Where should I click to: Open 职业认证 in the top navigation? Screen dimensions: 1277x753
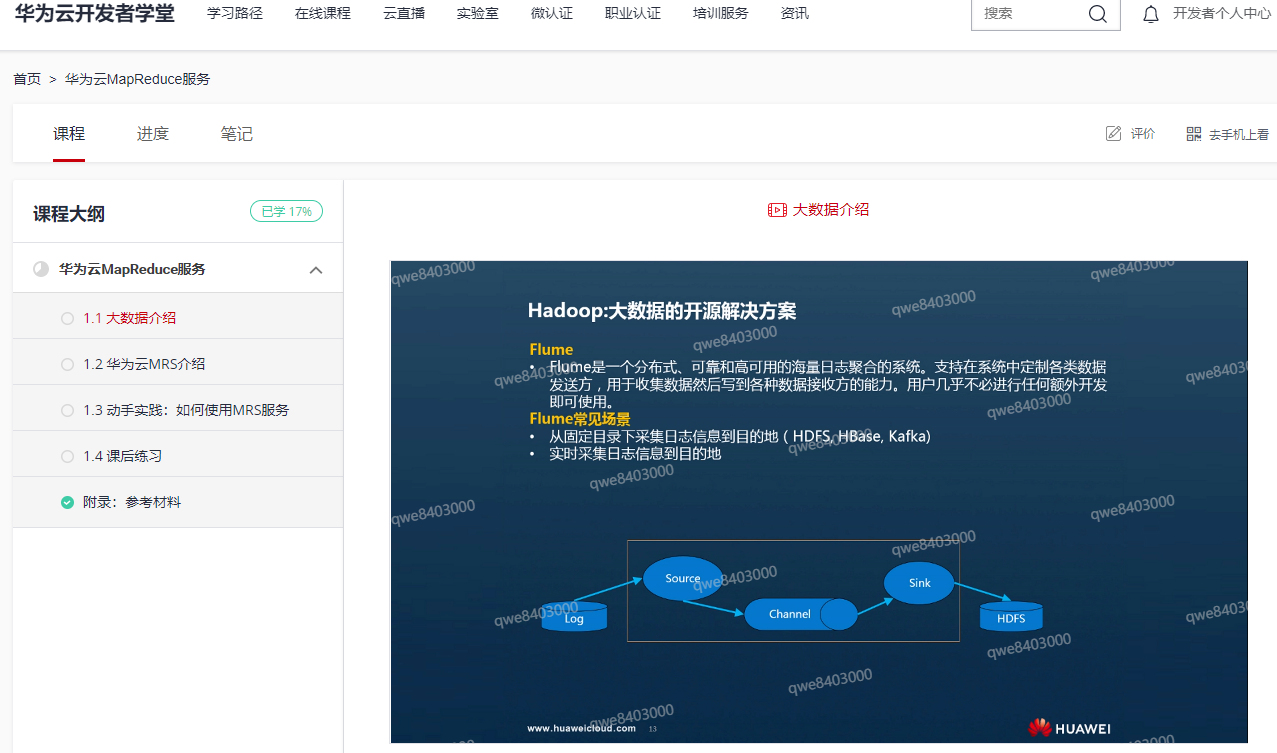pyautogui.click(x=633, y=14)
